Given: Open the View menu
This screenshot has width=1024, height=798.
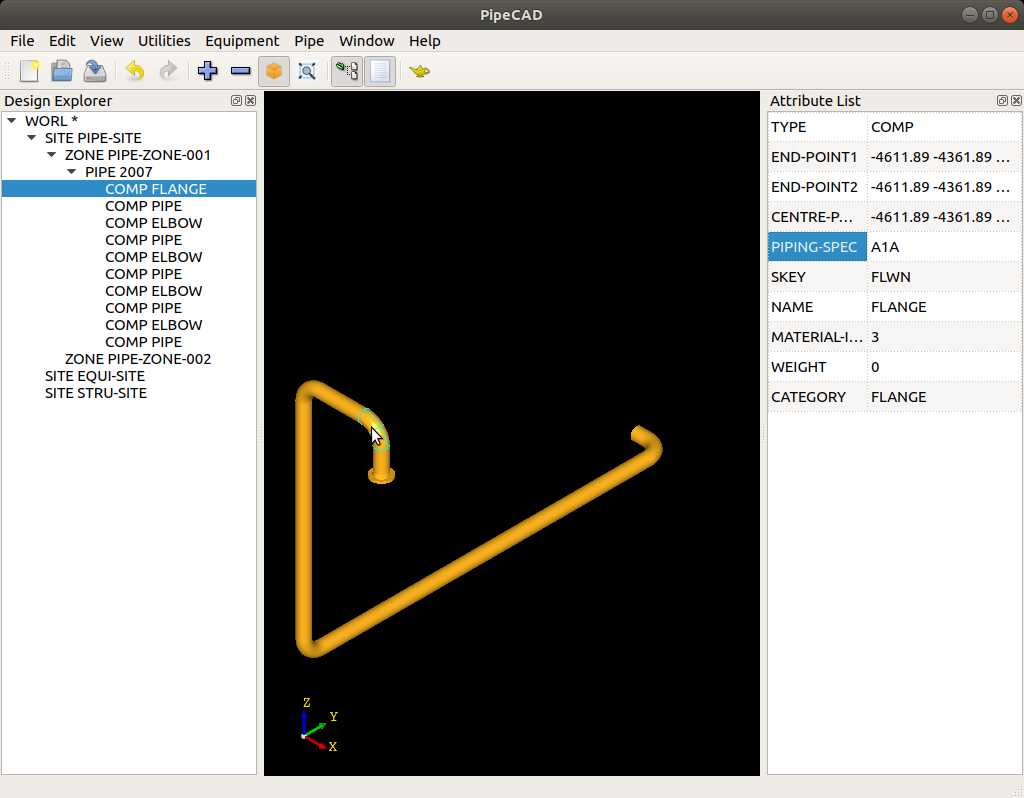Looking at the screenshot, I should 106,40.
